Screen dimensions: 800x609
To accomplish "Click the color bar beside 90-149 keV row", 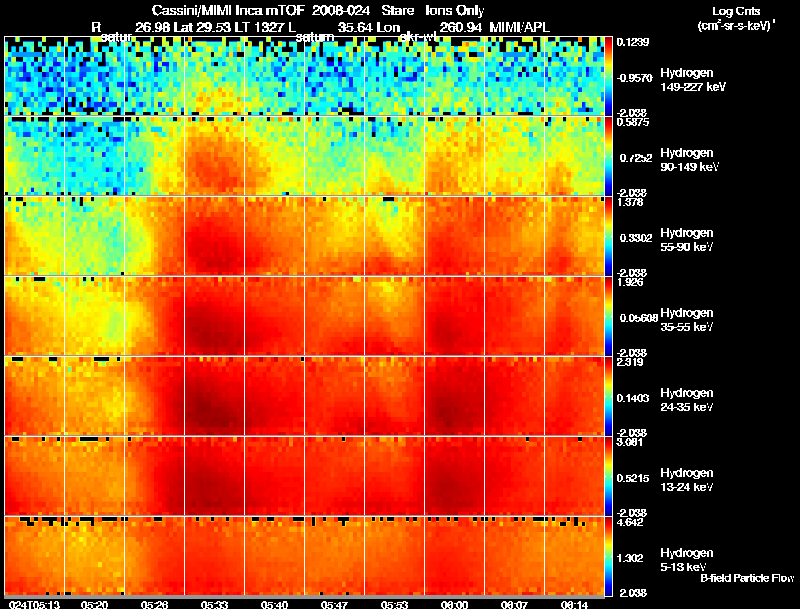I will pyautogui.click(x=609, y=156).
